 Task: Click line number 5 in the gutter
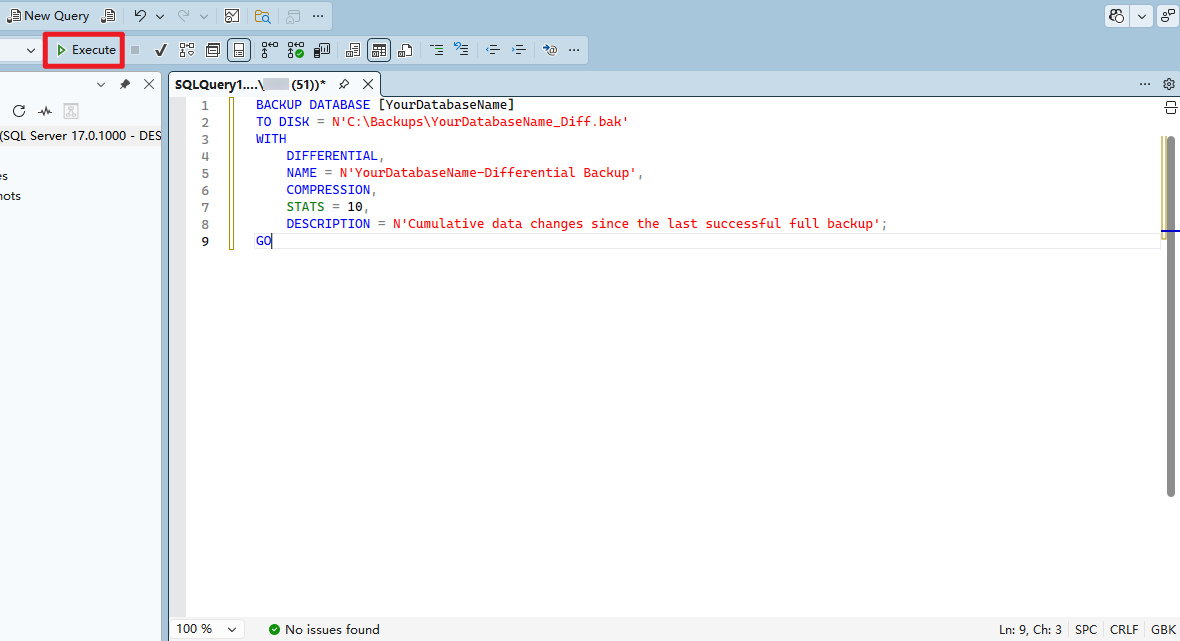(205, 173)
